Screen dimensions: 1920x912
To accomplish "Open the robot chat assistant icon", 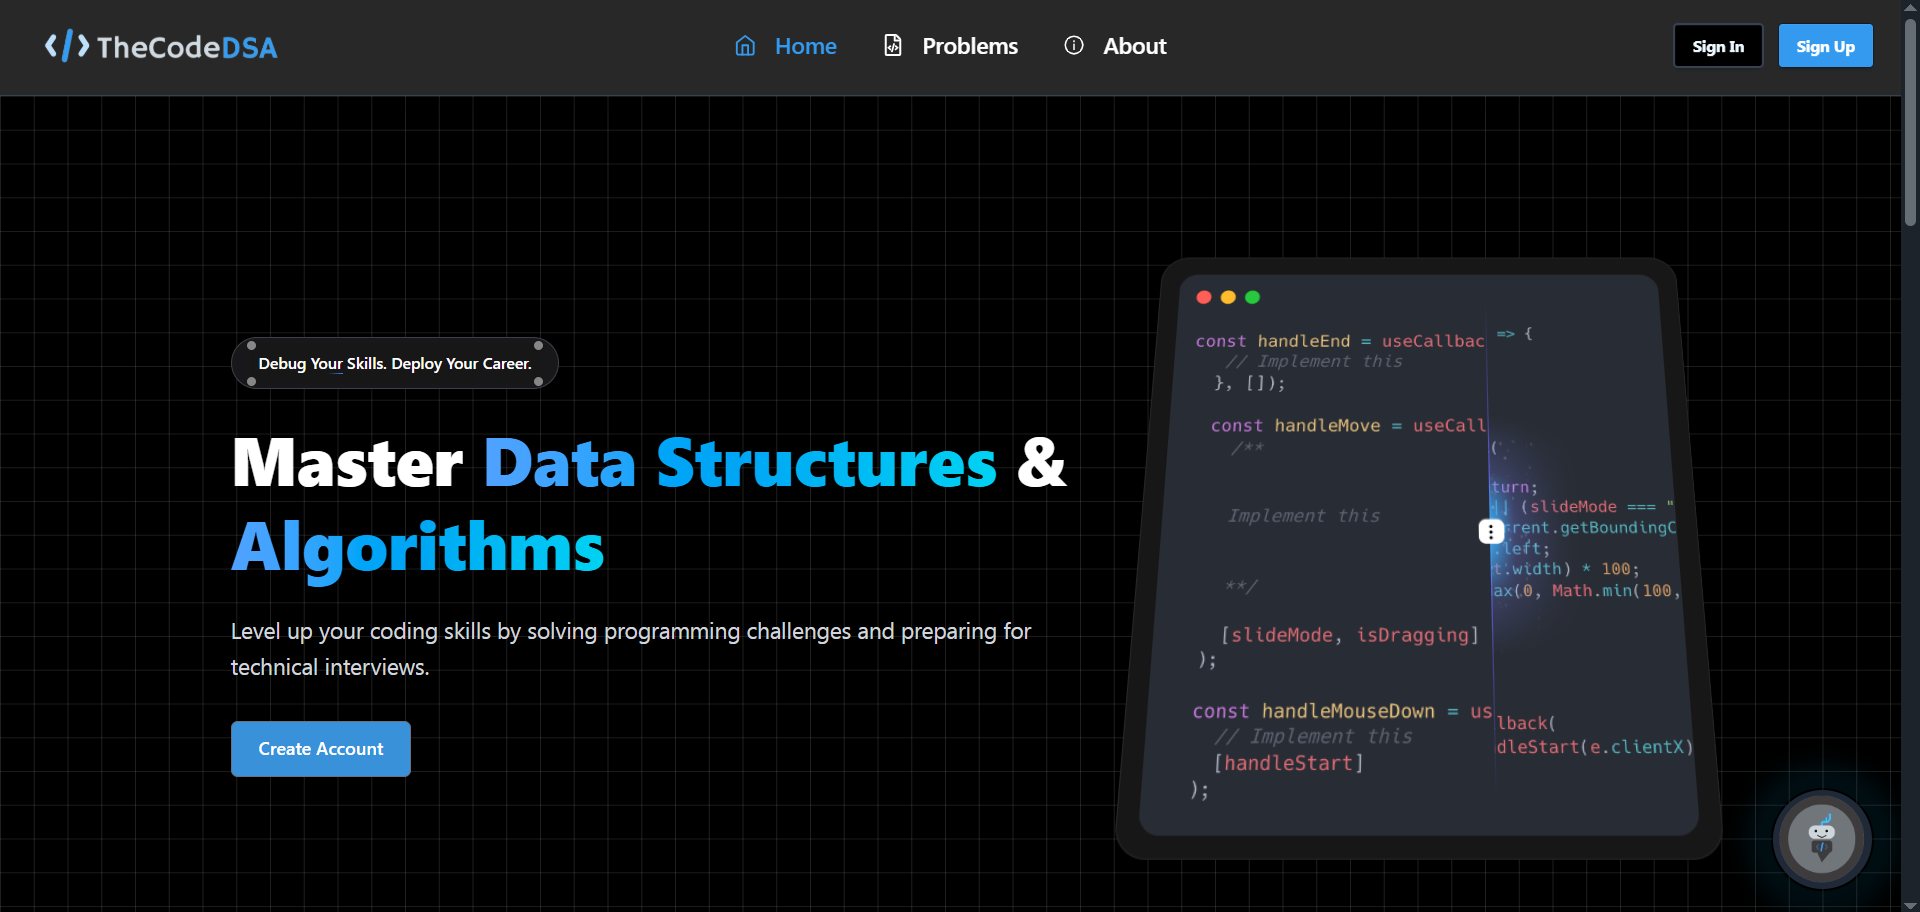I will (x=1821, y=840).
